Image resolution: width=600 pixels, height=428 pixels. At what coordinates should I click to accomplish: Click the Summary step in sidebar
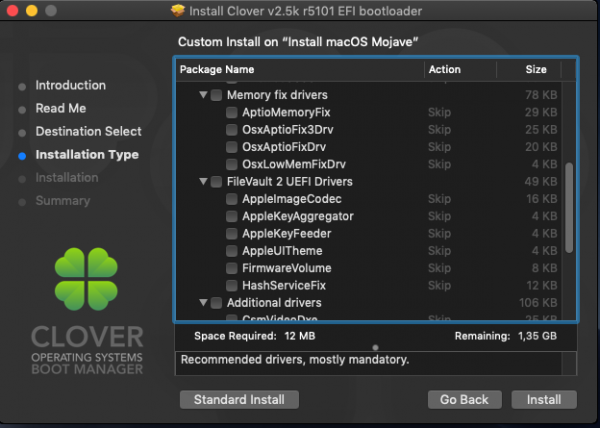coord(63,201)
